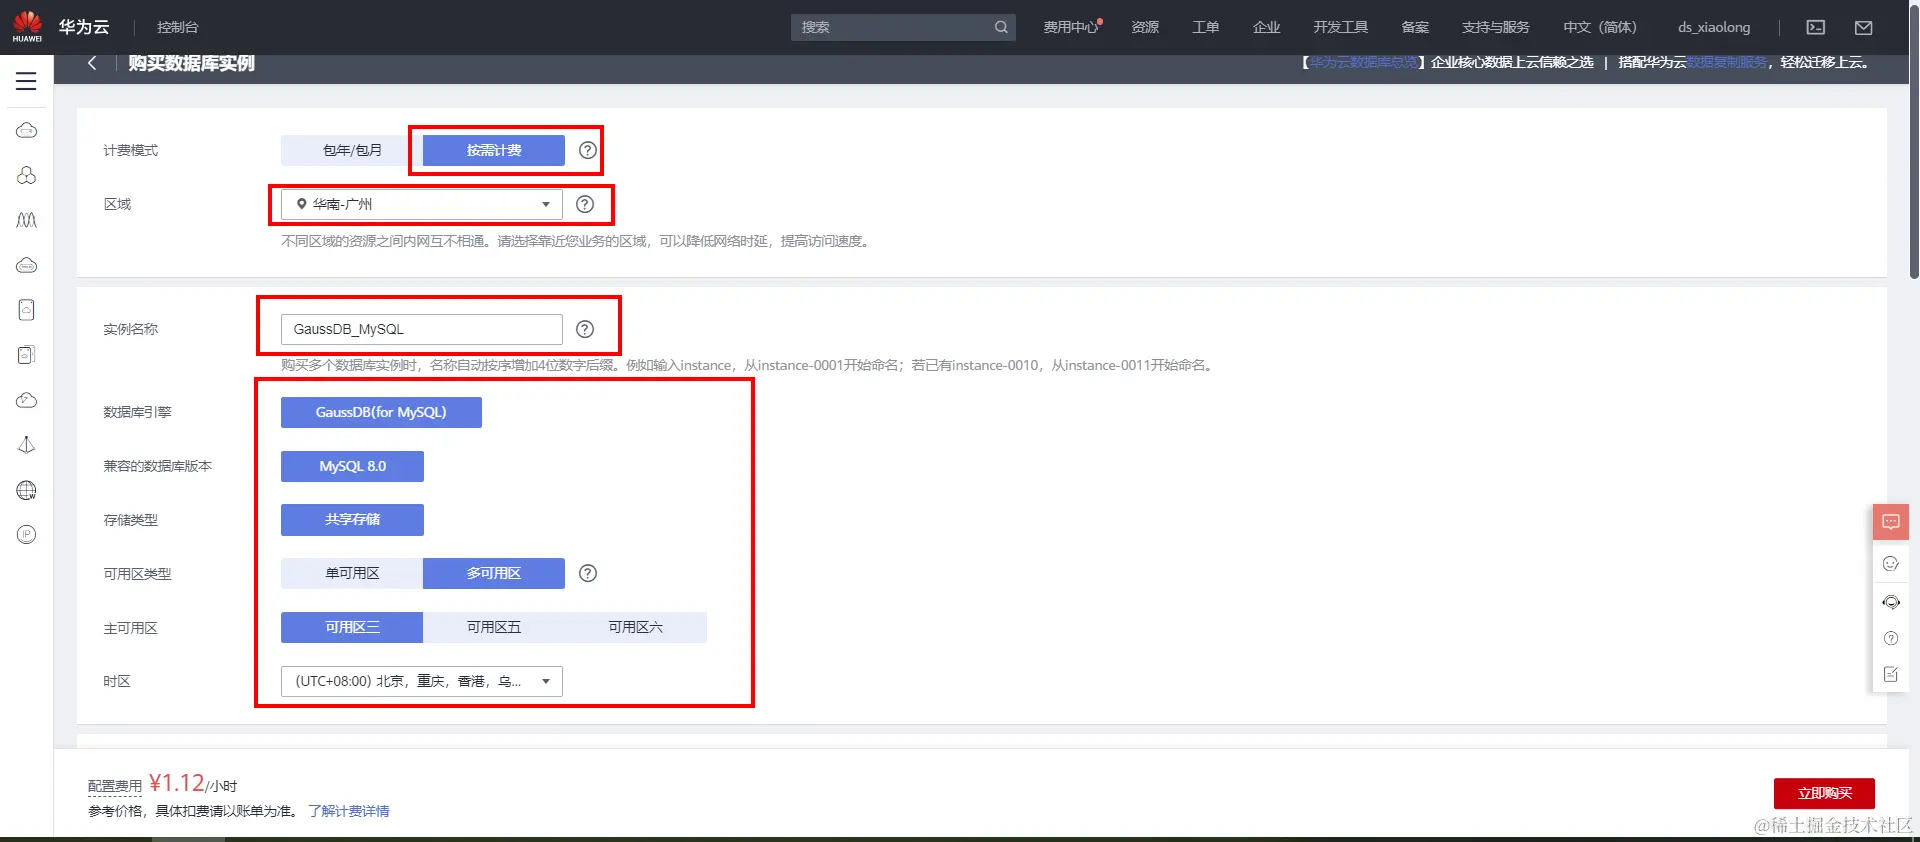The height and width of the screenshot is (842, 1920).
Task: Select 按需计费 billing mode
Action: pos(494,150)
